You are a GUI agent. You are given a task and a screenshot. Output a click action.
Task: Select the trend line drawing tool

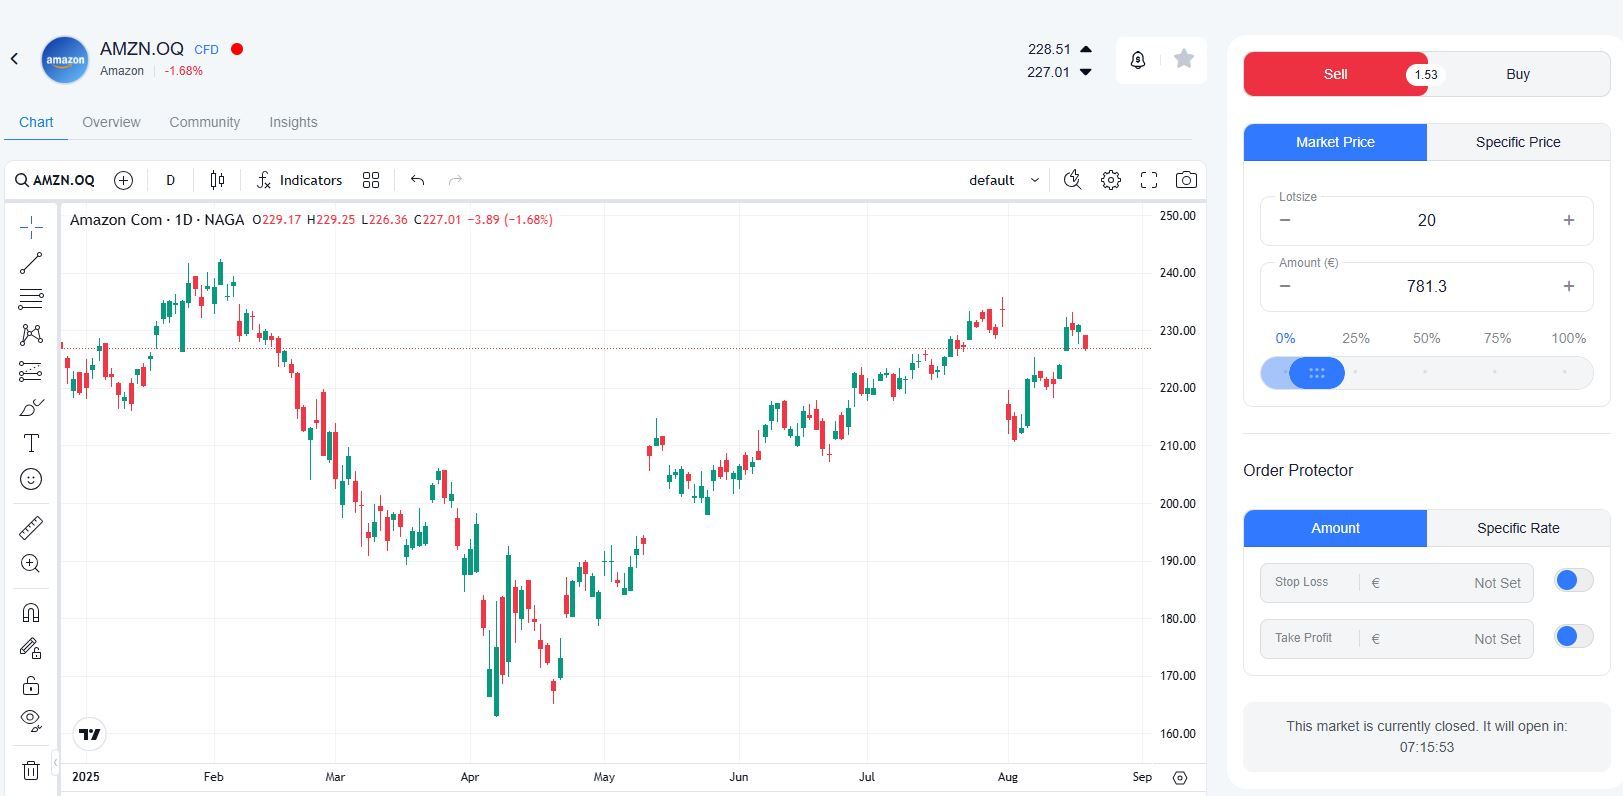[x=31, y=263]
